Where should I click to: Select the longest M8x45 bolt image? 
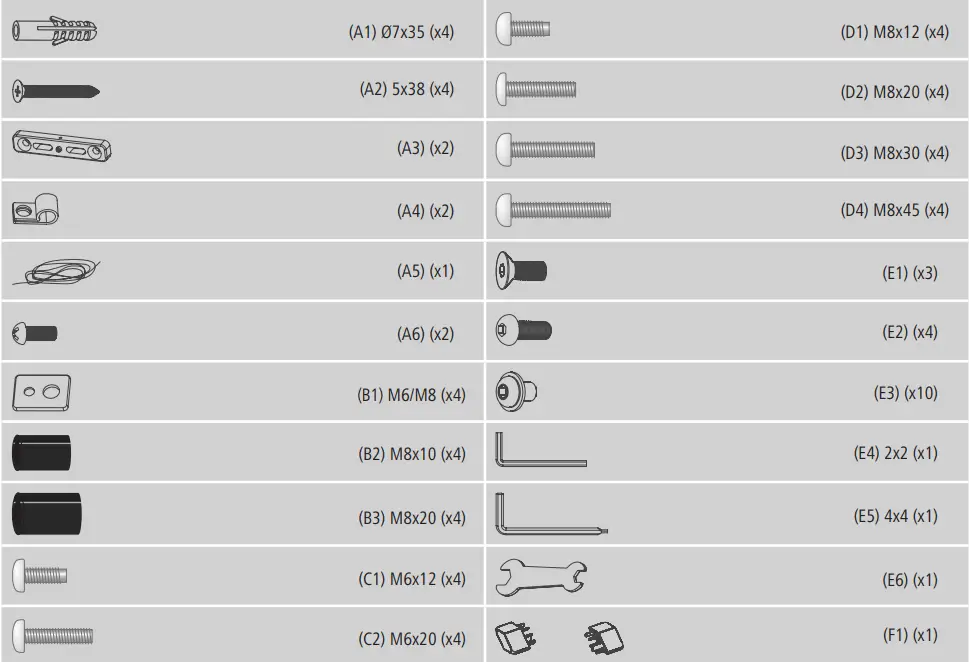point(553,210)
